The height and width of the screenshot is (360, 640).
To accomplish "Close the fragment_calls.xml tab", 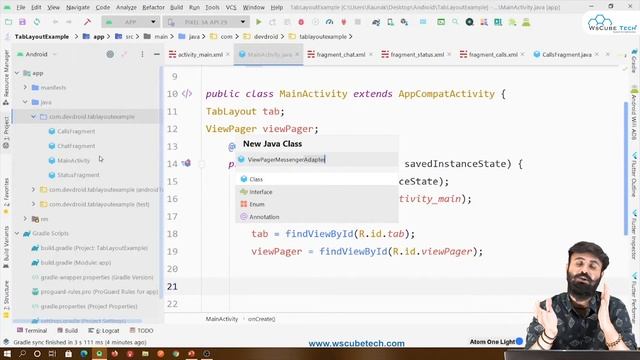I will coord(522,54).
